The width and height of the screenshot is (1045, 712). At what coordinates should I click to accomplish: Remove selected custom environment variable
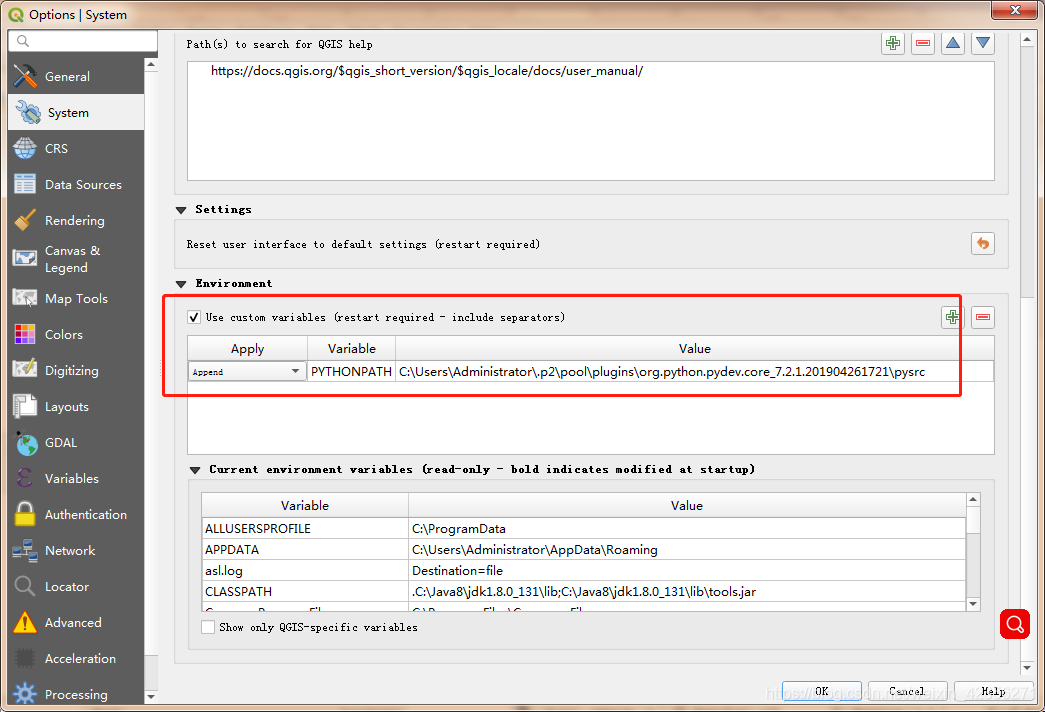click(983, 317)
